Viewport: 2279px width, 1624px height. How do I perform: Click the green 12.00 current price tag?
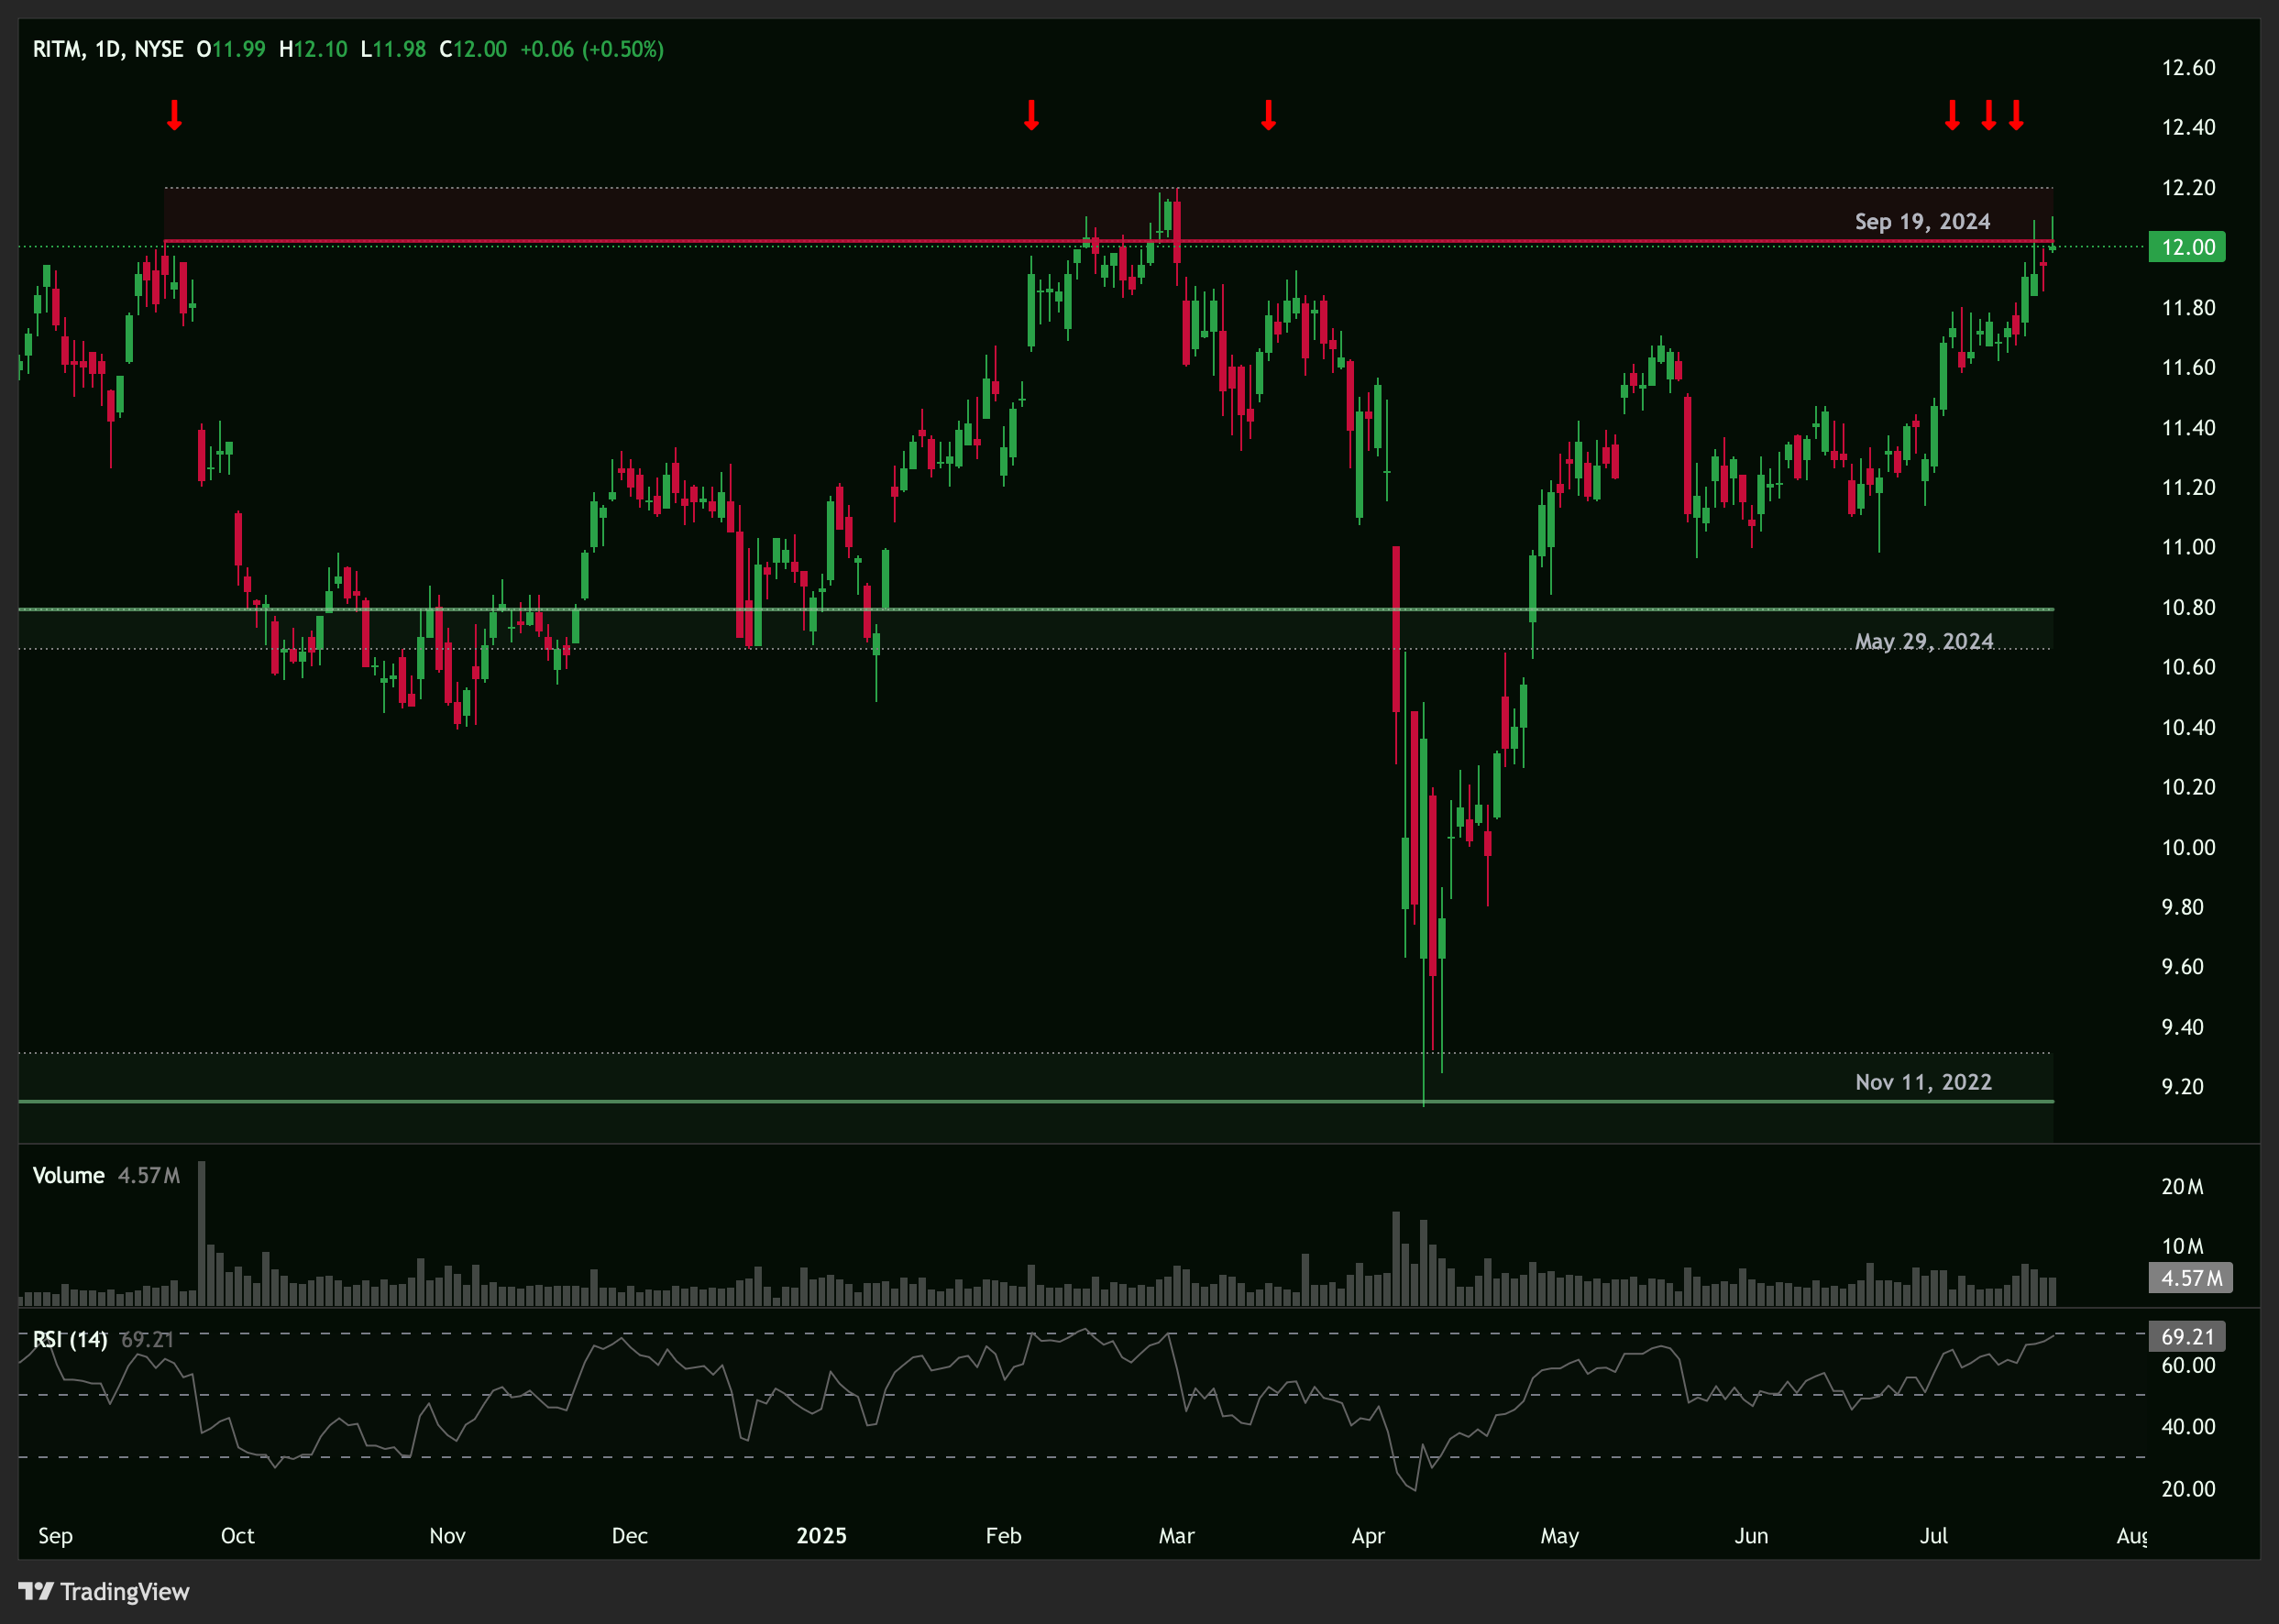(2186, 247)
